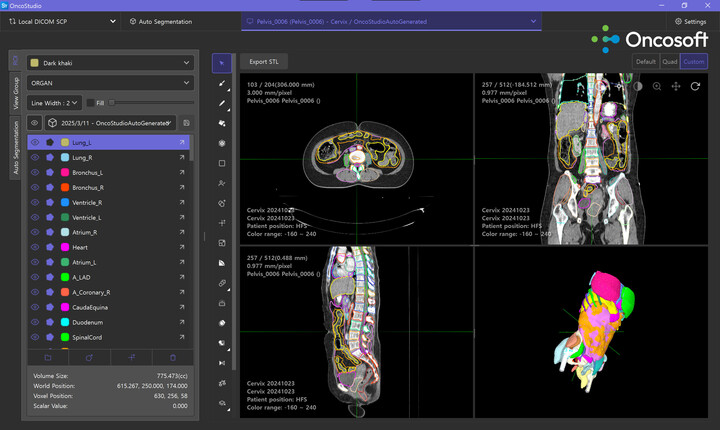Image resolution: width=720 pixels, height=430 pixels.
Task: Open the Line Width dropdown
Action: point(54,102)
